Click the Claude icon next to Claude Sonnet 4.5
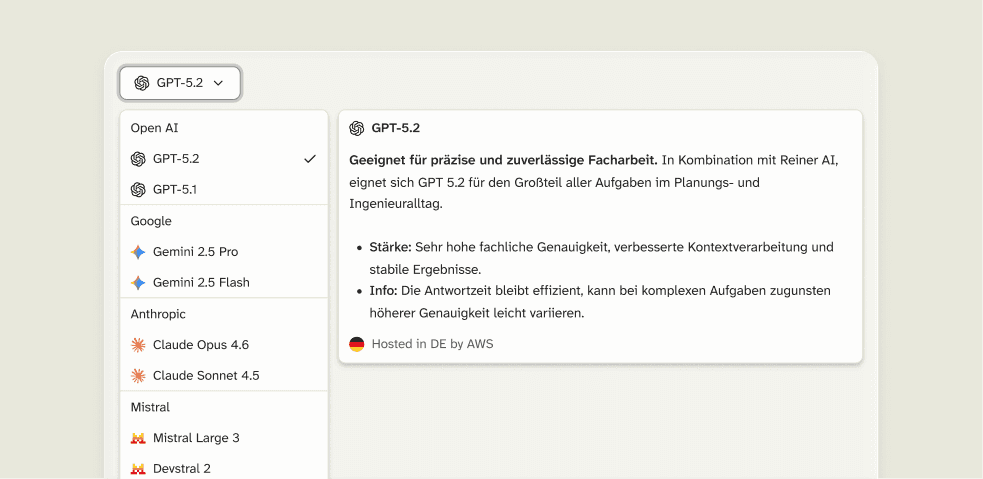The width and height of the screenshot is (983, 479). [138, 376]
